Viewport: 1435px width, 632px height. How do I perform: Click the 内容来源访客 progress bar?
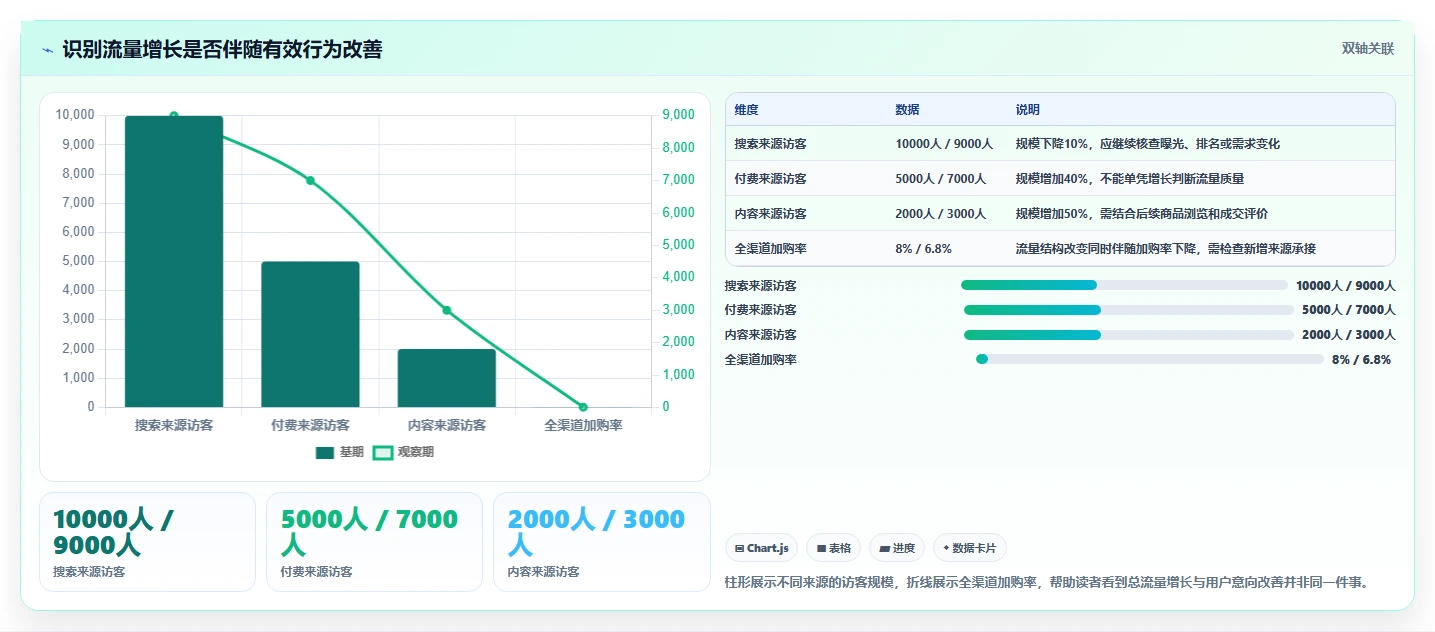(1129, 335)
